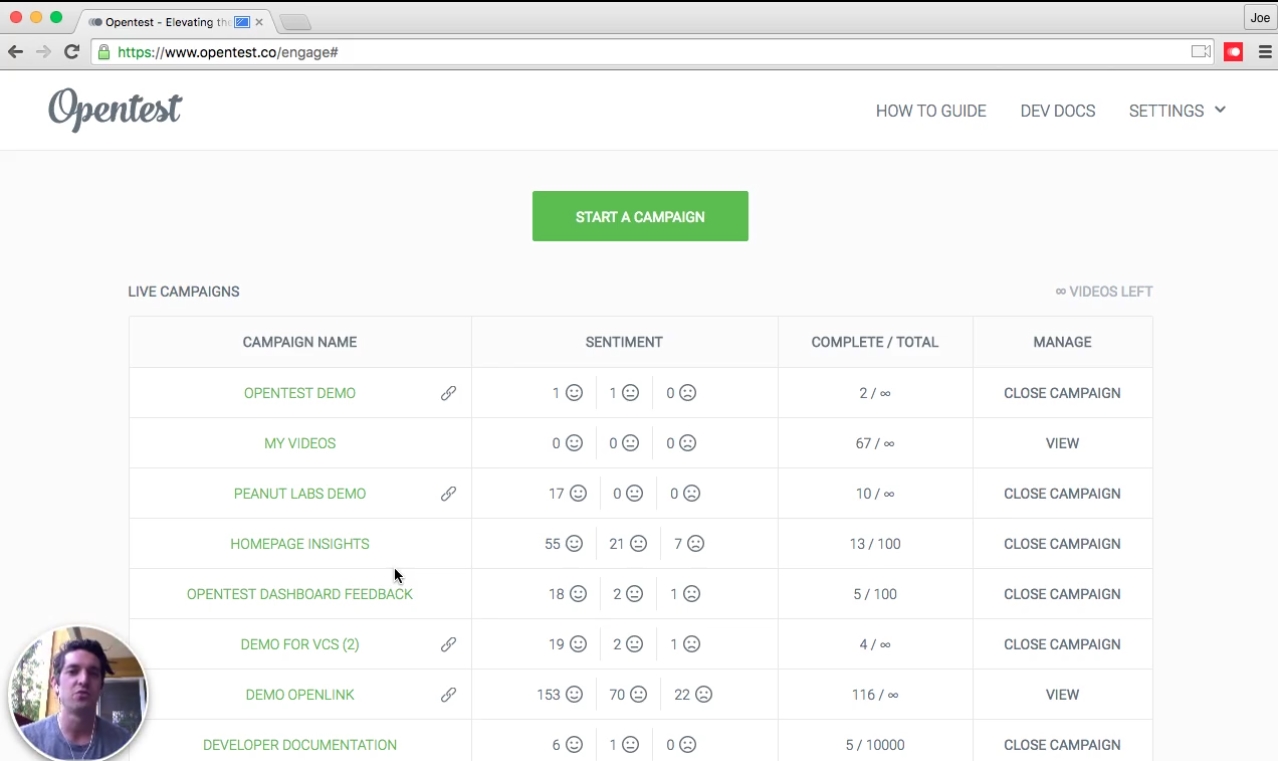The height and width of the screenshot is (761, 1278).
Task: Click neutral face in Demo Openlink row
Action: tap(638, 694)
